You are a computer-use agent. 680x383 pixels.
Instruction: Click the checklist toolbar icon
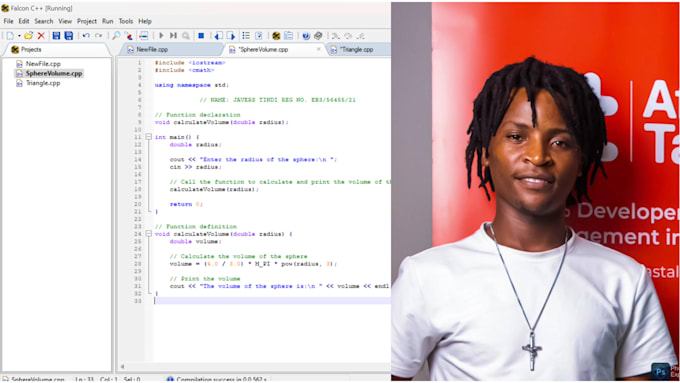pos(258,36)
